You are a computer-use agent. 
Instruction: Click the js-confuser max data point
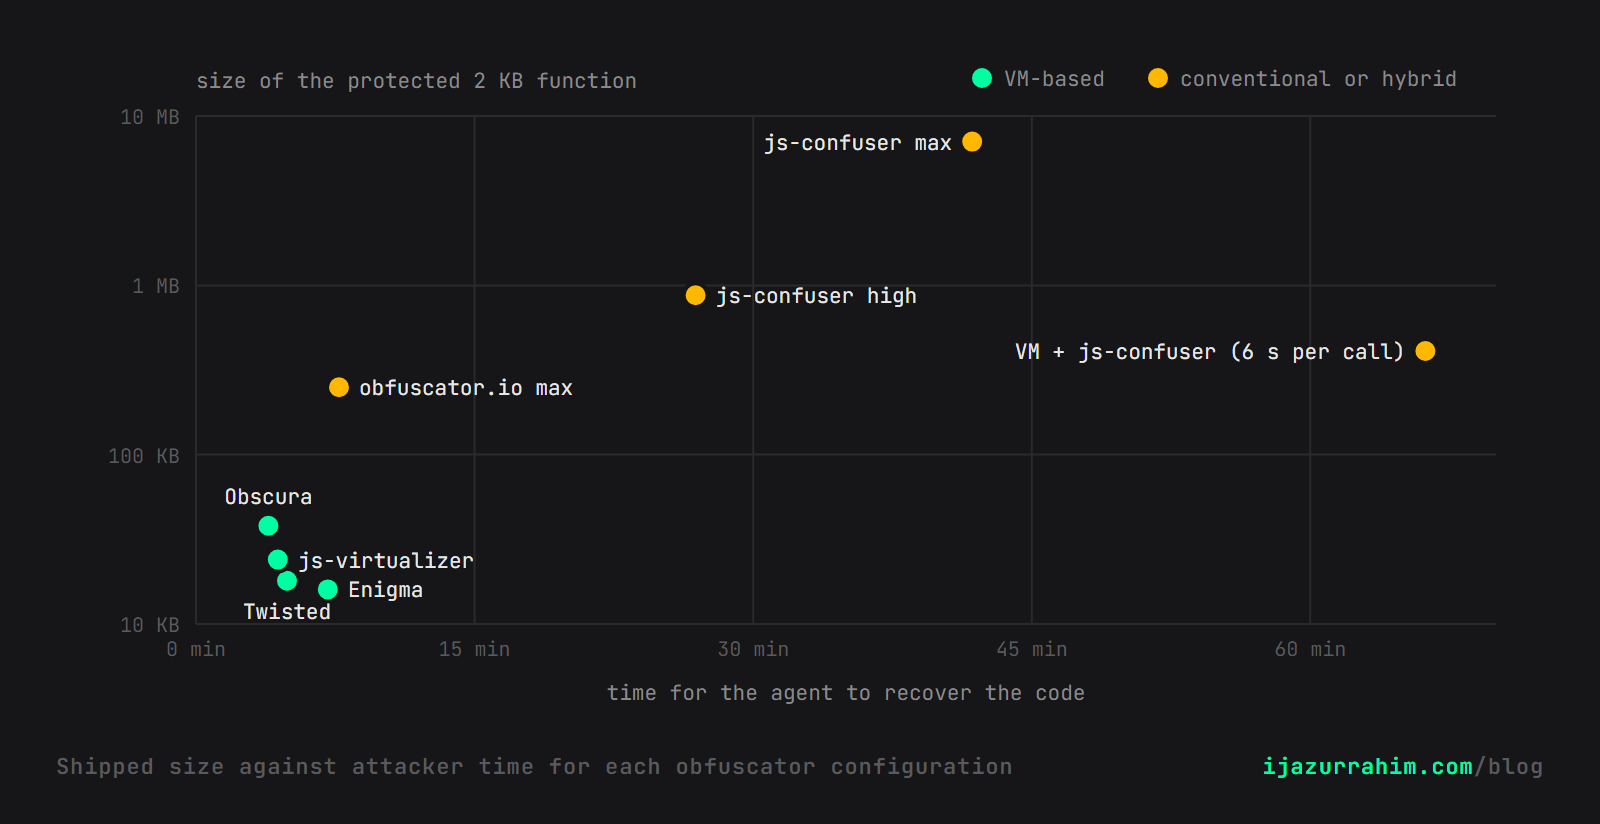[x=972, y=142]
